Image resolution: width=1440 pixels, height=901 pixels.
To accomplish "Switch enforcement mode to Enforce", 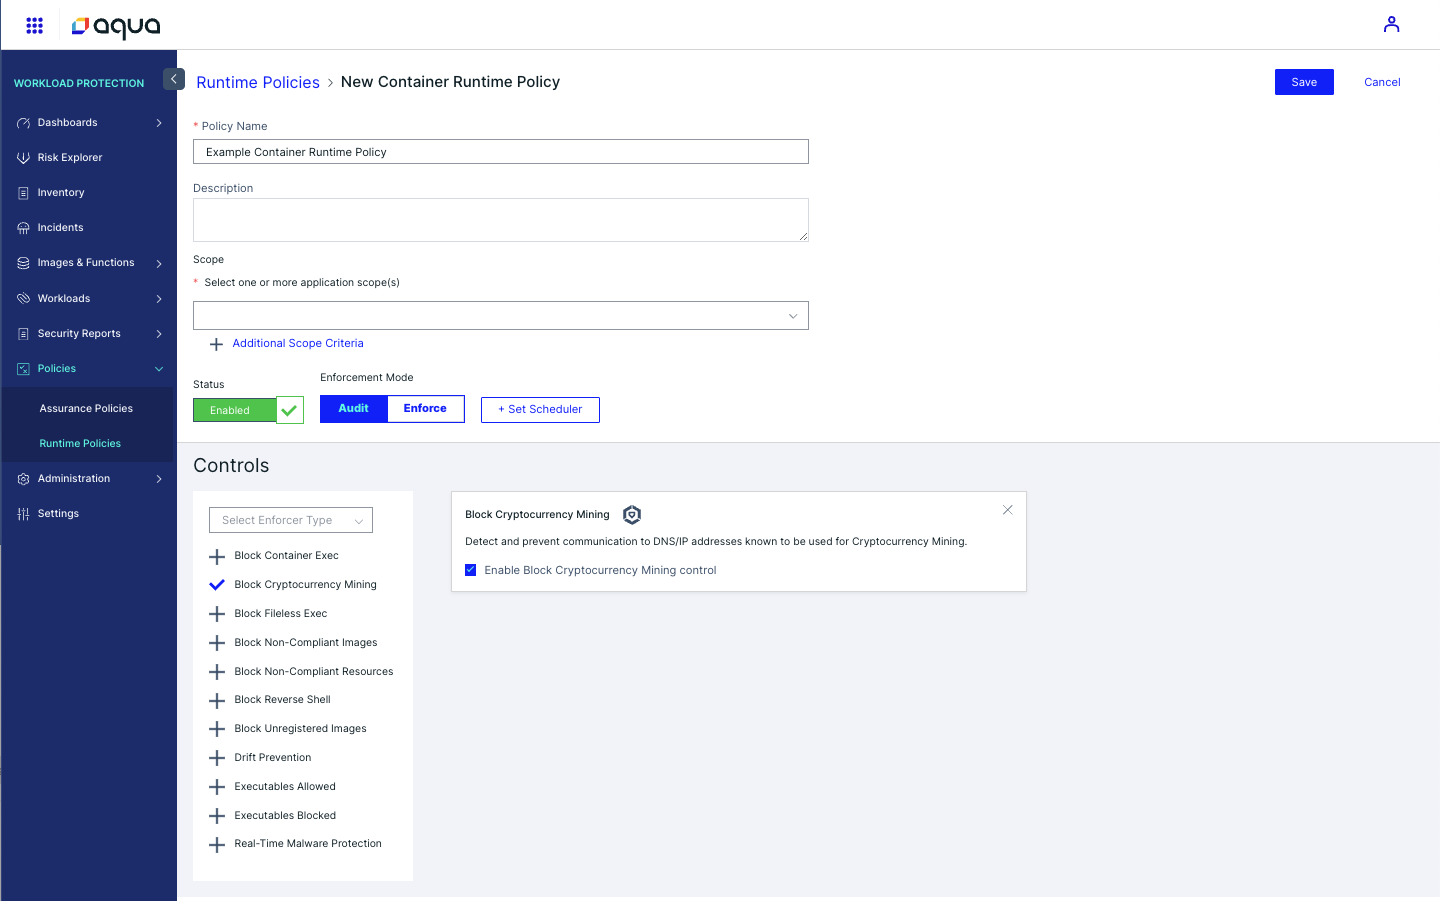I will [x=425, y=409].
